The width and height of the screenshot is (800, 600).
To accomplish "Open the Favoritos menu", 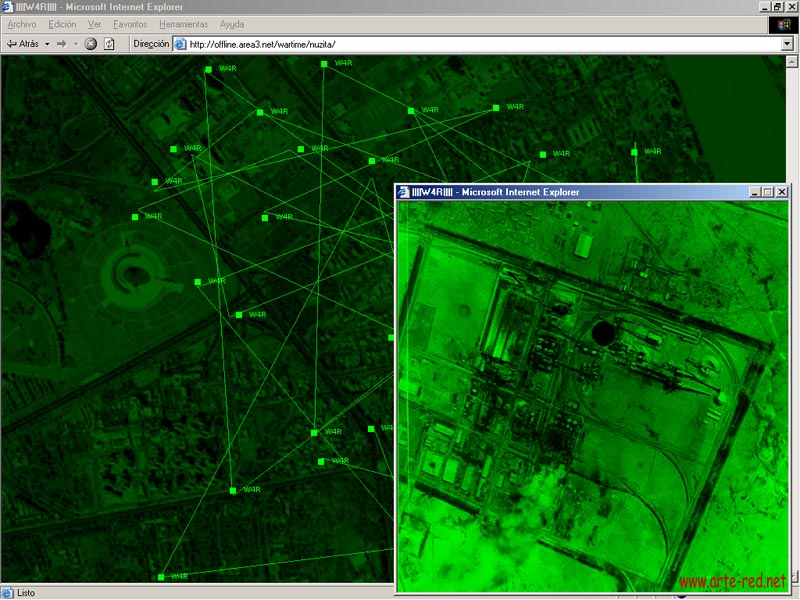I will (129, 24).
